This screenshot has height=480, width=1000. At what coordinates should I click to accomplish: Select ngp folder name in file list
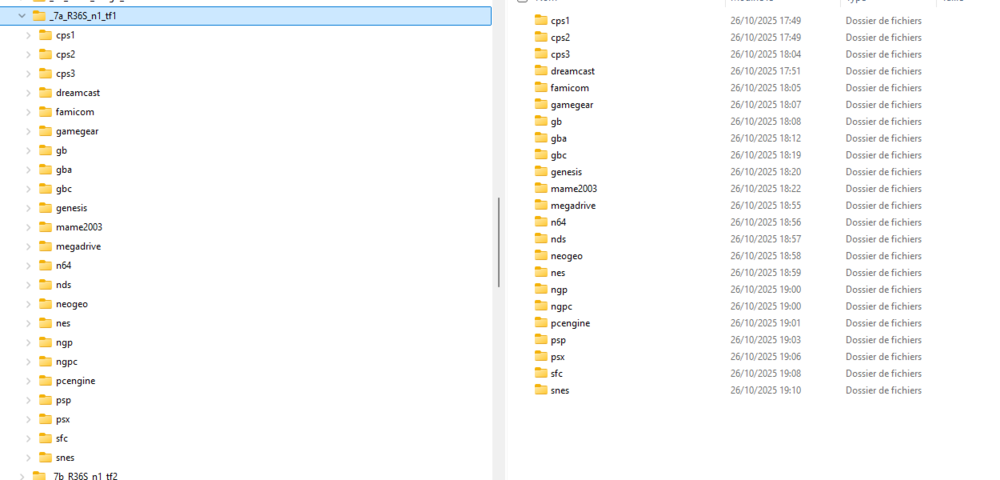pos(559,289)
